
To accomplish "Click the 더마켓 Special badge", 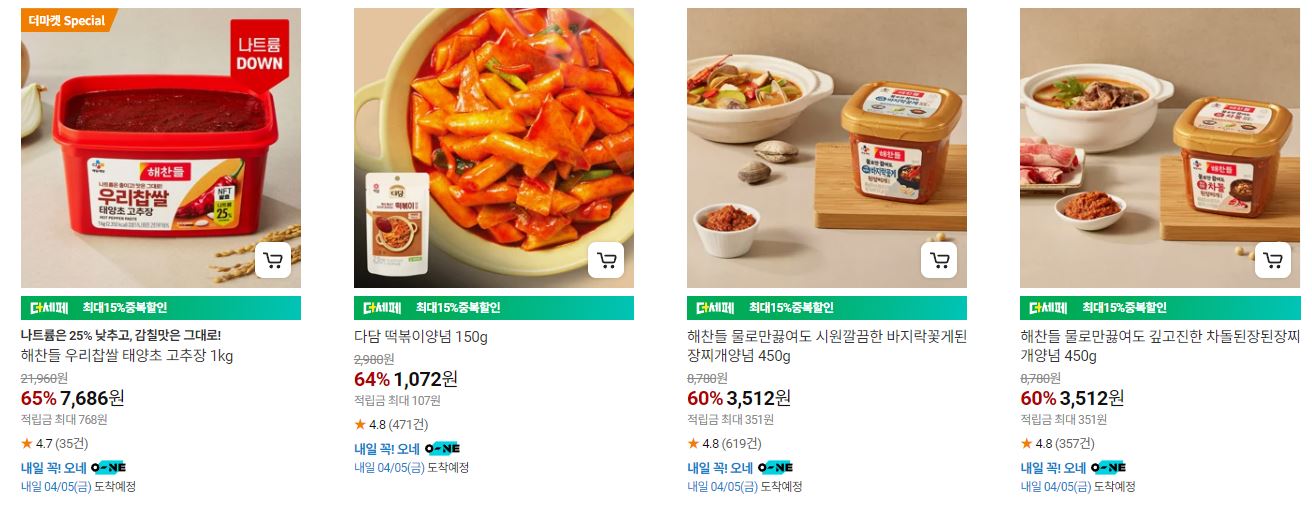I will pyautogui.click(x=68, y=20).
